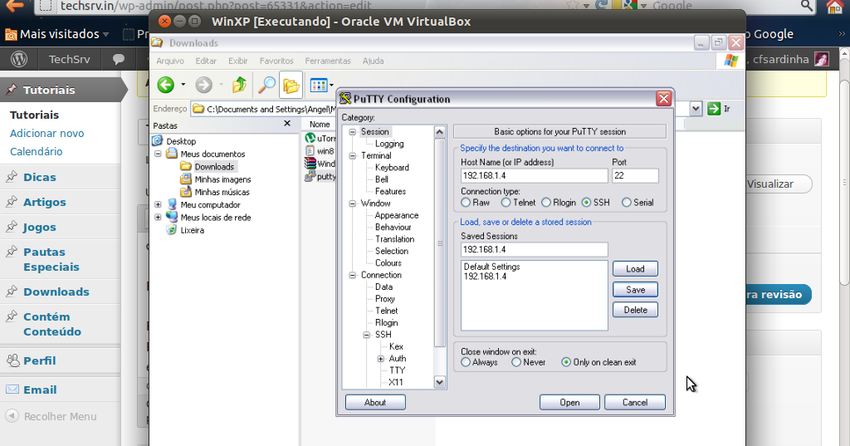Click the Forward arrow in Explorer toolbar

click(x=204, y=85)
